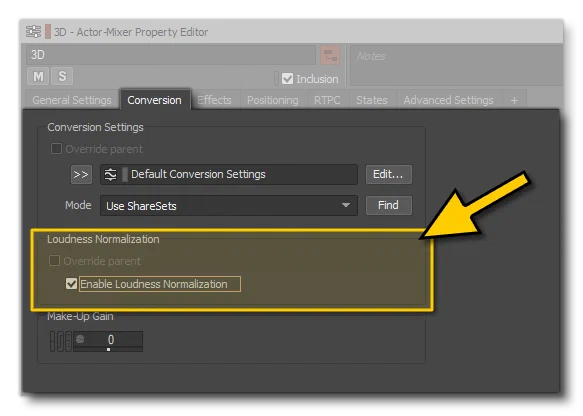
Task: Edit the 3D object name field
Action: [171, 55]
